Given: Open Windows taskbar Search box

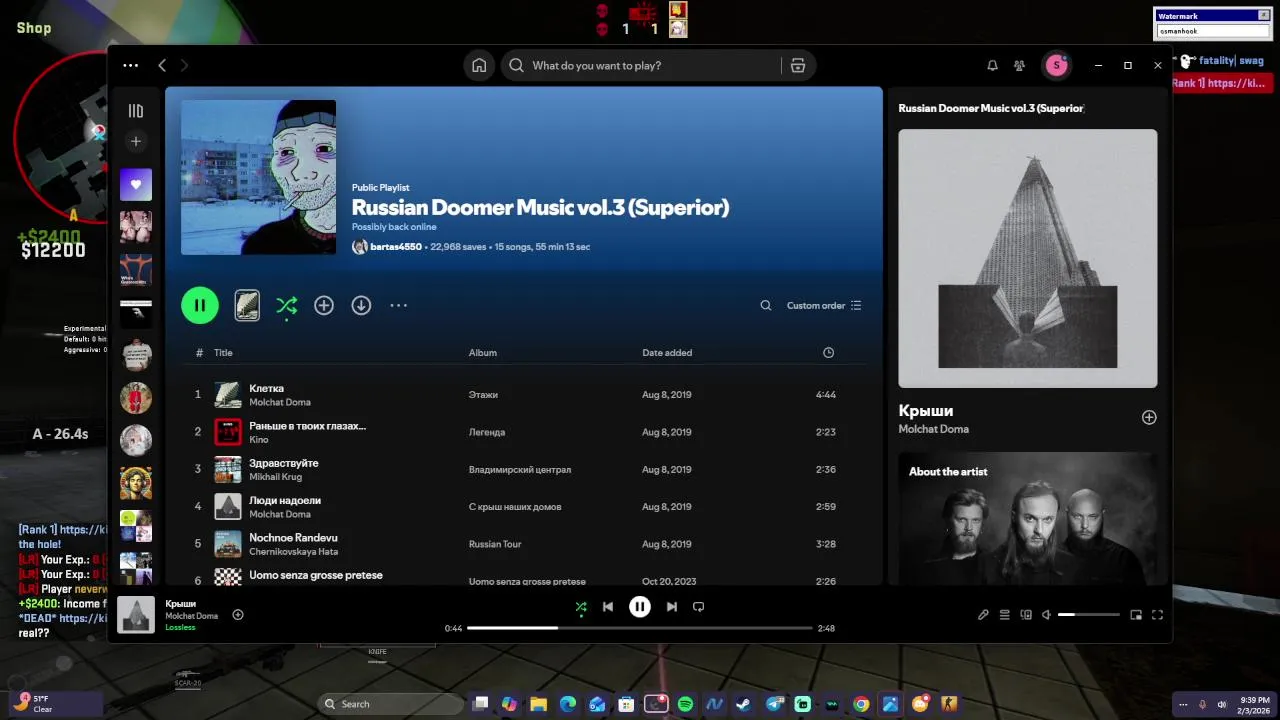Looking at the screenshot, I should click(391, 704).
